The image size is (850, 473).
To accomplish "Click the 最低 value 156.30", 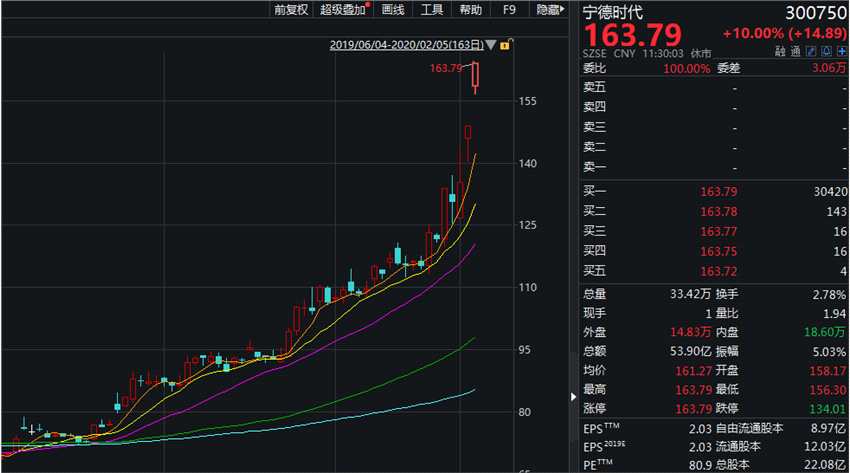I will point(828,390).
